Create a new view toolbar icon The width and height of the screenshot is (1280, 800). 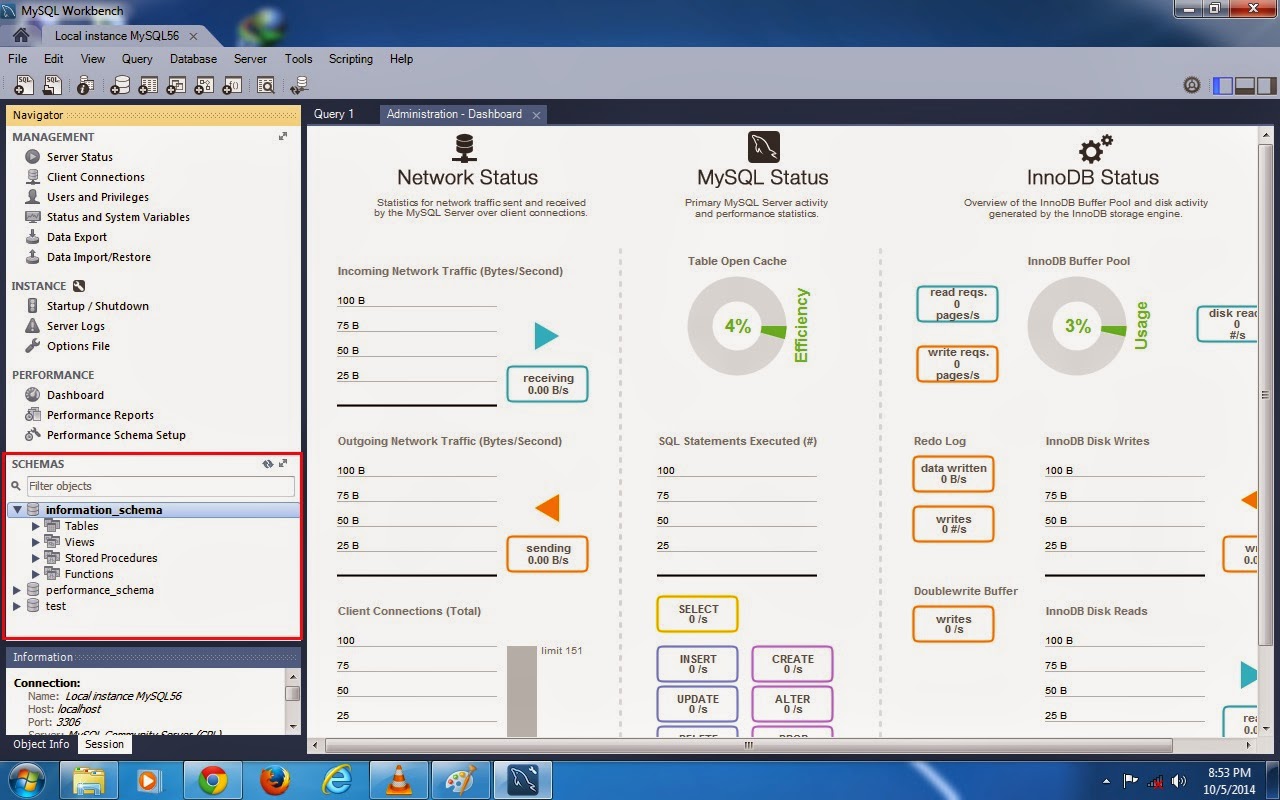(176, 86)
